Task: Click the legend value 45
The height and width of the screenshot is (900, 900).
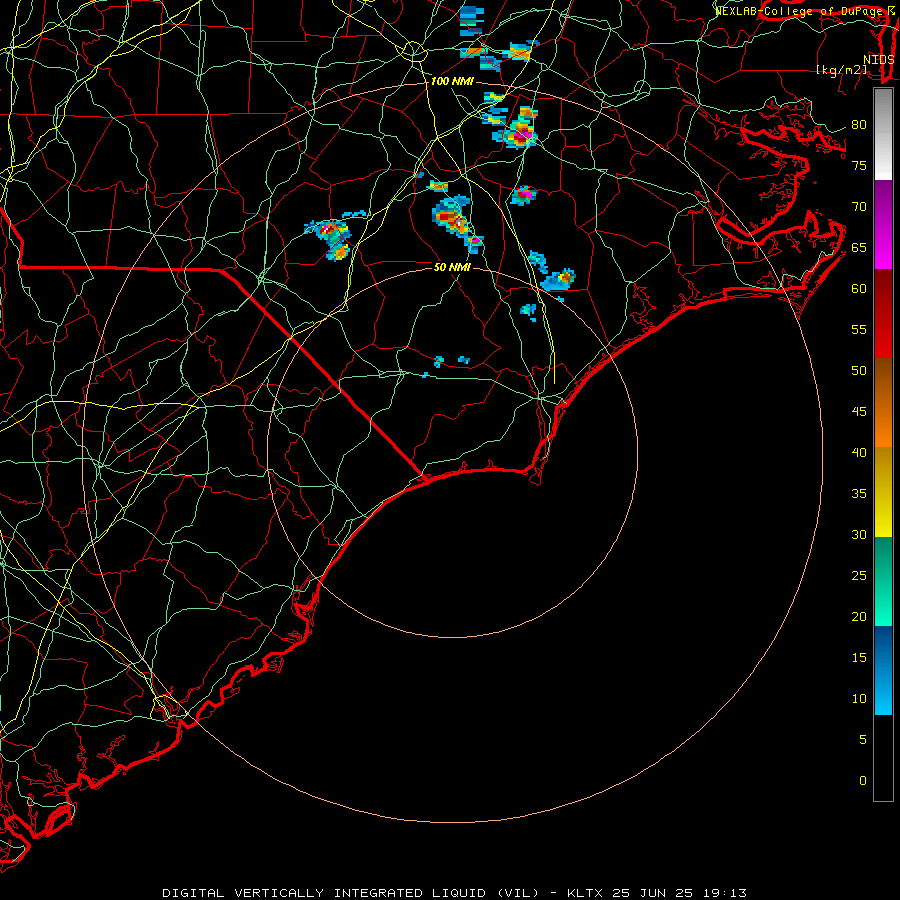Action: [x=859, y=412]
